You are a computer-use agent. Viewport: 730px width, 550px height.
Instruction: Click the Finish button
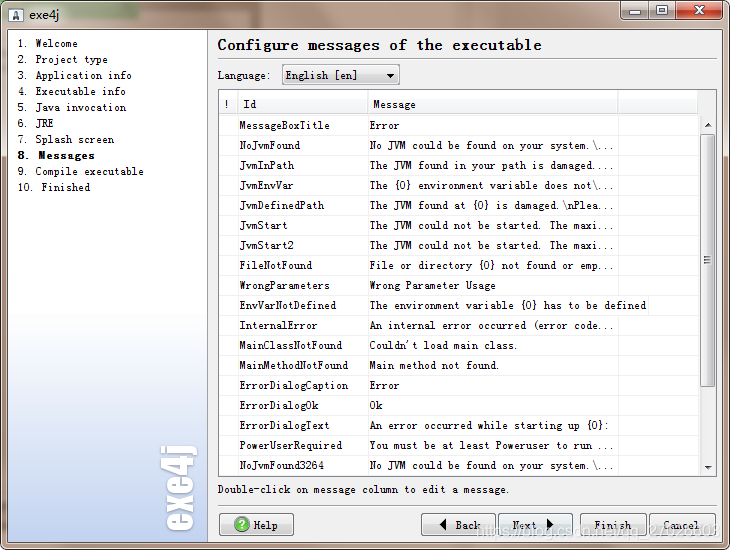[x=613, y=525]
